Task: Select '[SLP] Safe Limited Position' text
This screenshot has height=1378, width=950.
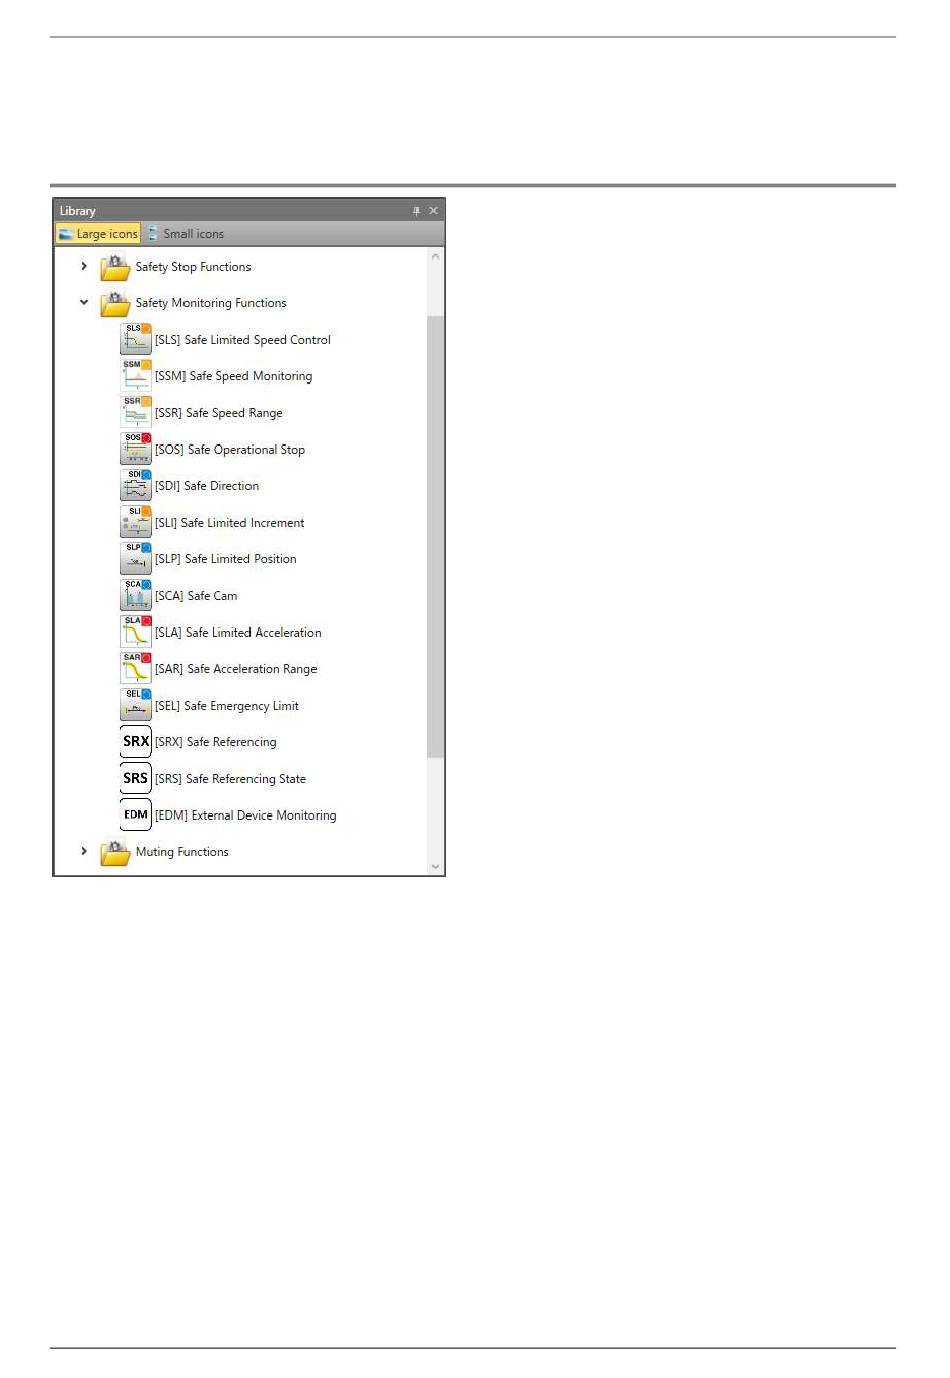Action: point(226,559)
